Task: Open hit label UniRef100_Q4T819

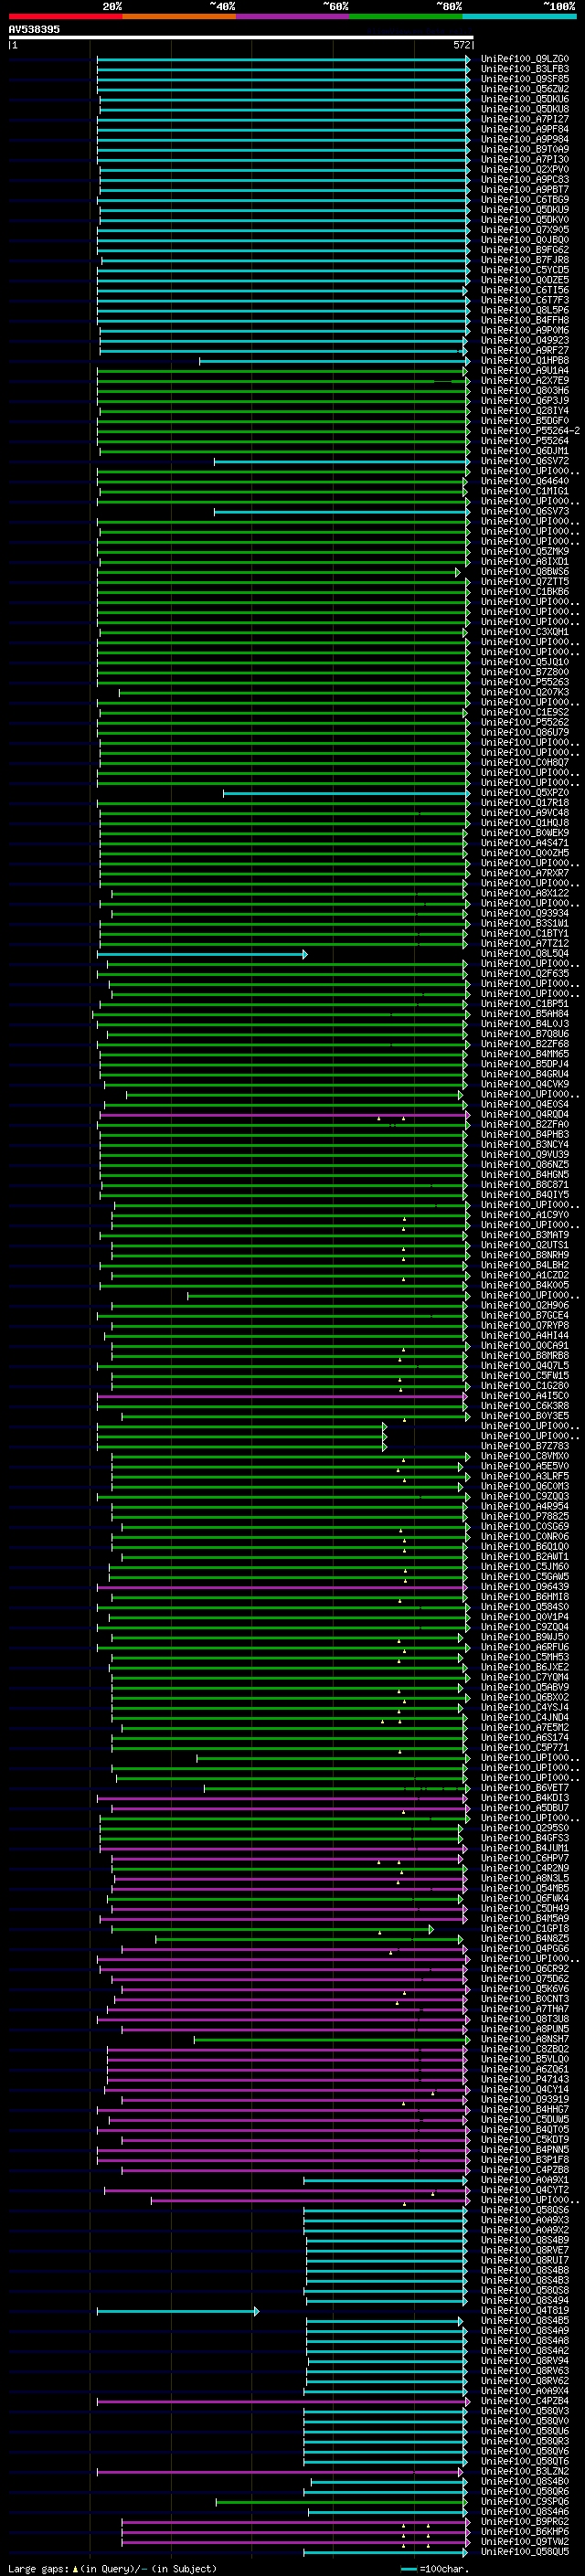Action: [524, 2311]
